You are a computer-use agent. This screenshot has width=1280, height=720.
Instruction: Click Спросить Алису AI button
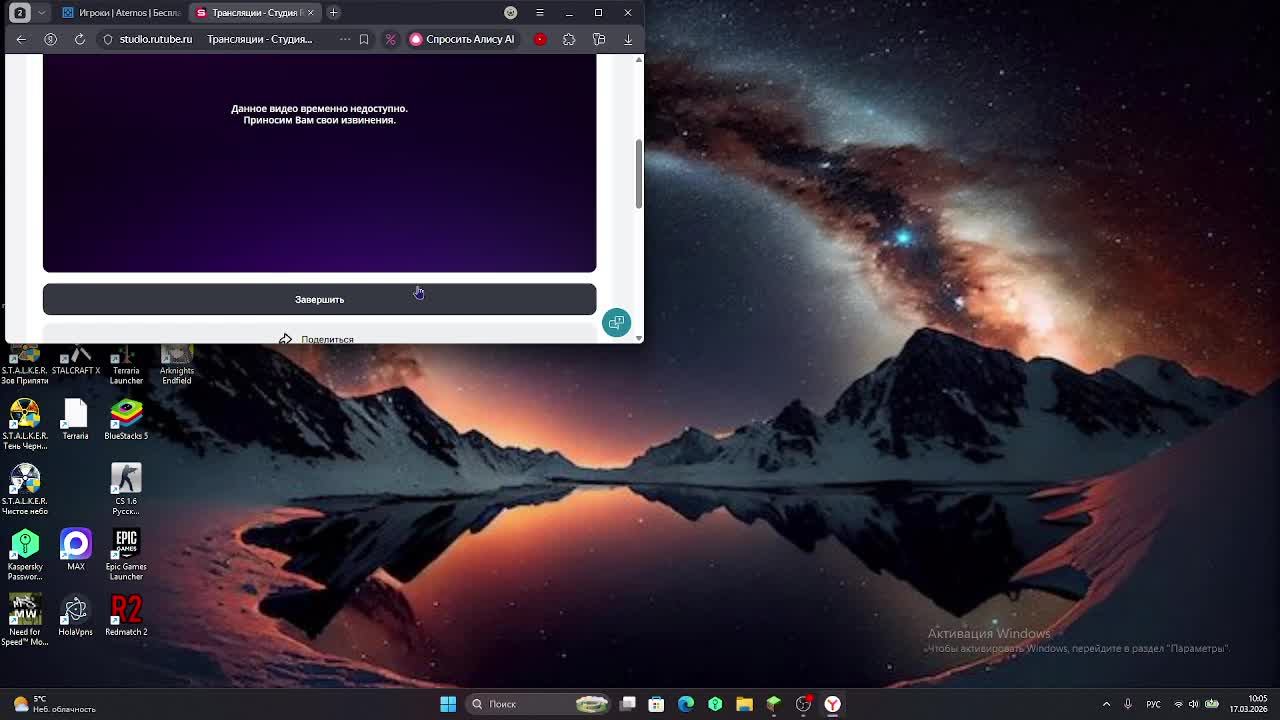pos(462,39)
